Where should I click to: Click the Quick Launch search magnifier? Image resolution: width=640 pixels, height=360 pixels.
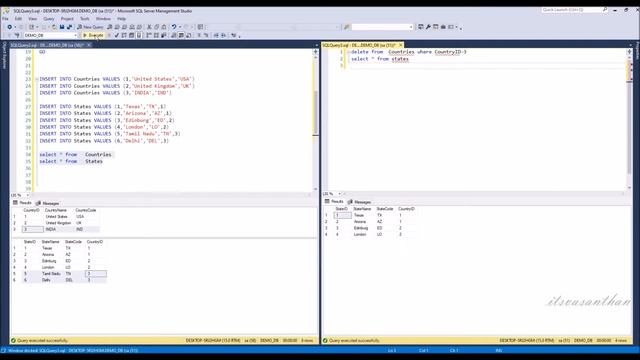605,10
